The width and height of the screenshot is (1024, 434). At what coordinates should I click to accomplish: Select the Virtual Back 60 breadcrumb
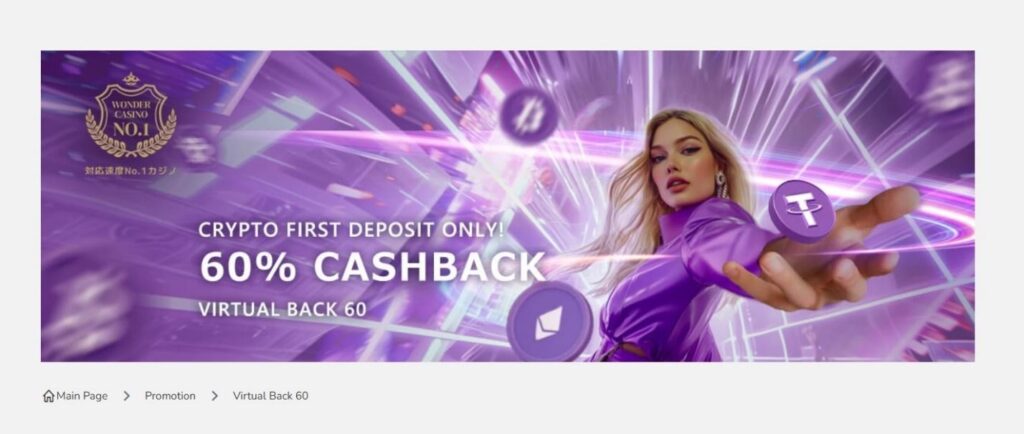tap(270, 396)
